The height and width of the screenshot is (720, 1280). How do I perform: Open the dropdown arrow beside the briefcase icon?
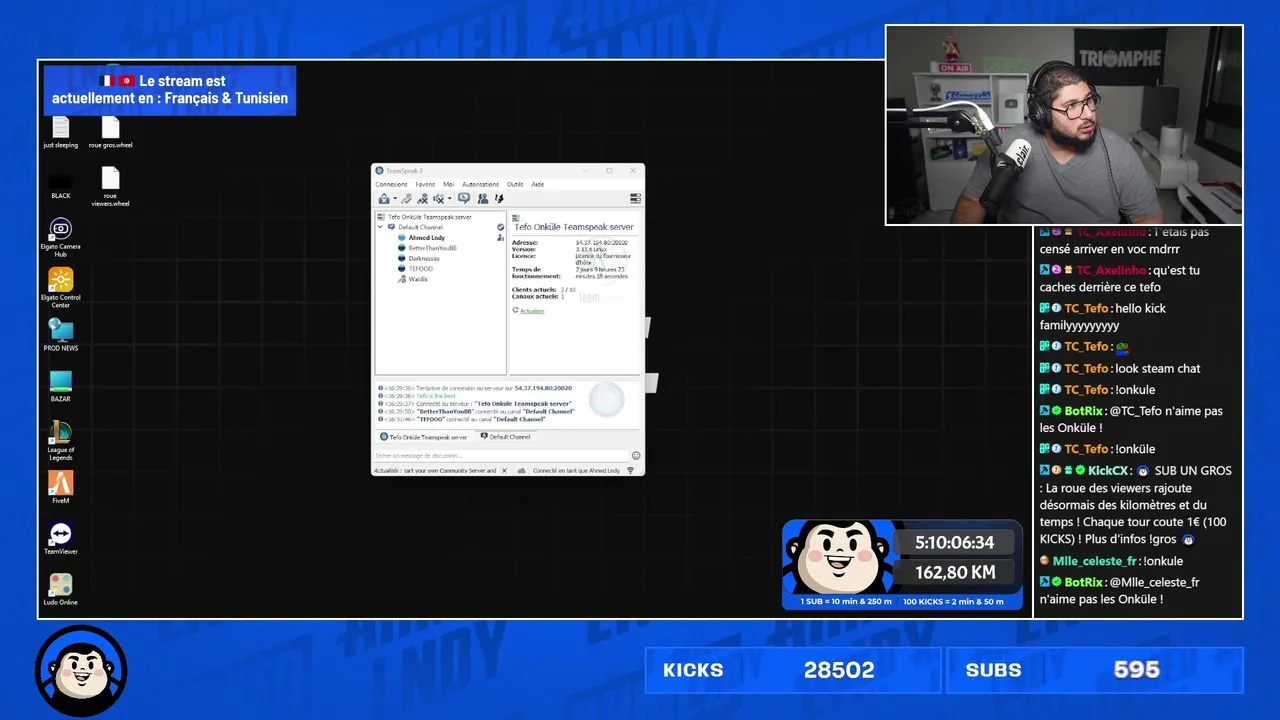coord(395,198)
